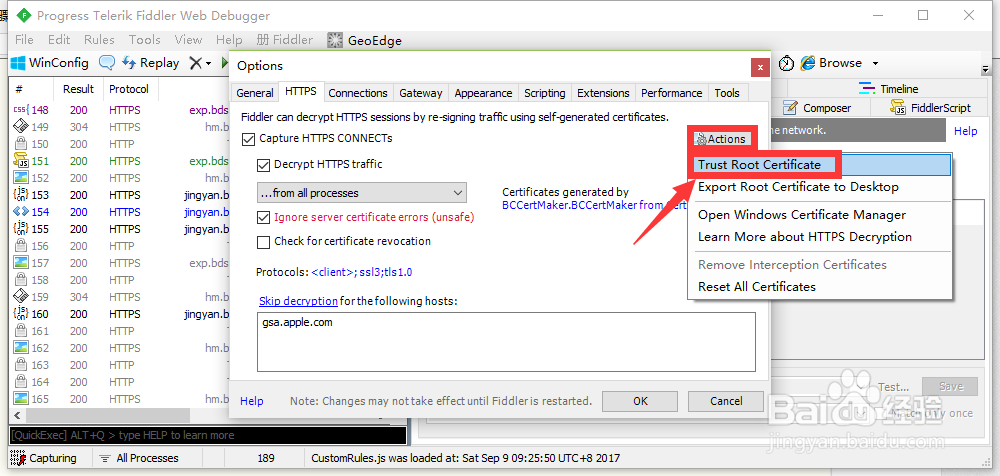Switch to the Scripting tab
1000x476 pixels.
tap(545, 93)
